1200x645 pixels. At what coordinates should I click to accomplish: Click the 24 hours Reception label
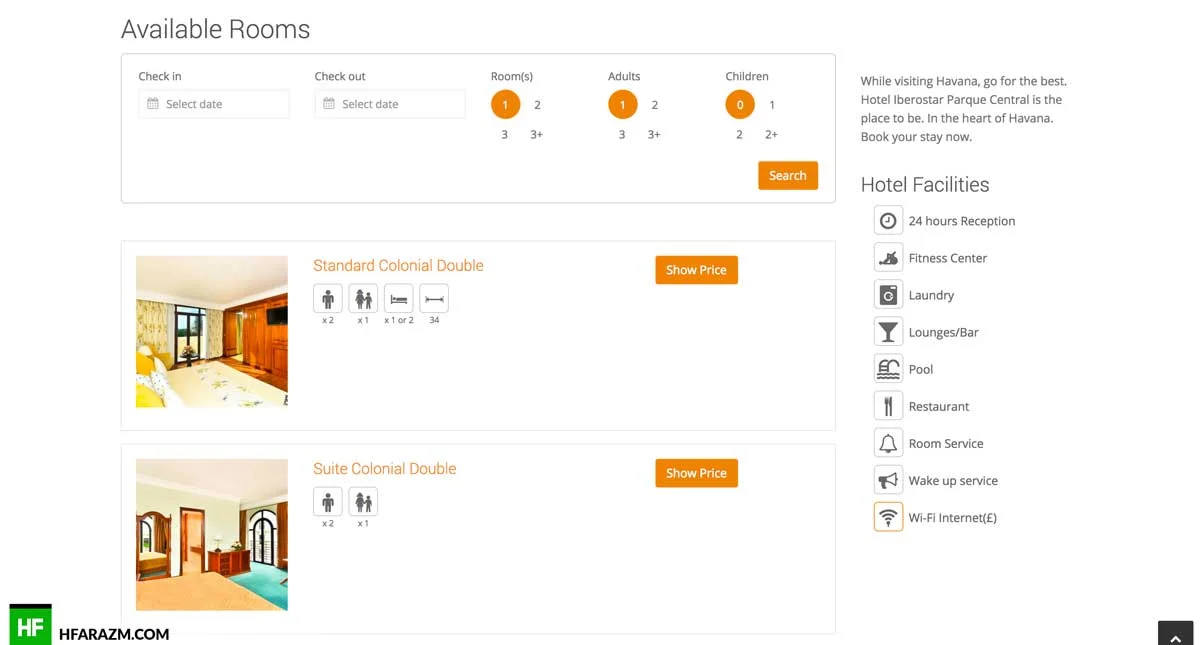(x=962, y=221)
